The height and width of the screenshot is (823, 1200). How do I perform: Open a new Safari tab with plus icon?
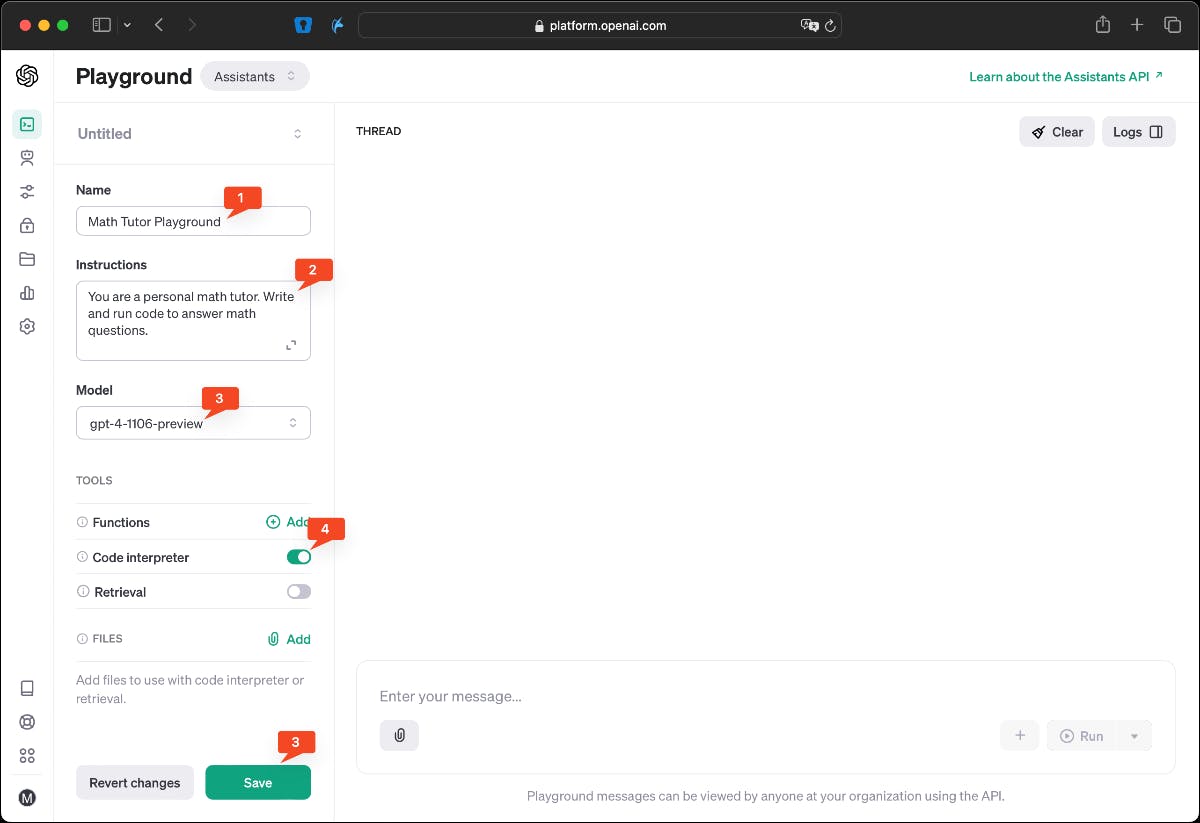(x=1137, y=25)
